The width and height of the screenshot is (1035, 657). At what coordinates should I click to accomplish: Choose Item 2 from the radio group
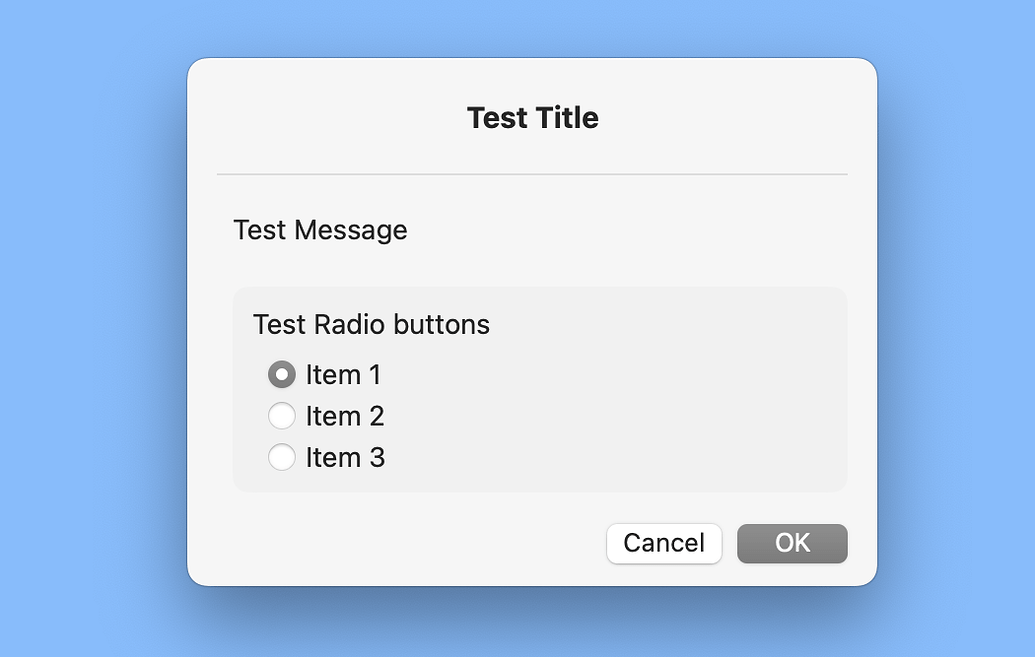click(282, 415)
